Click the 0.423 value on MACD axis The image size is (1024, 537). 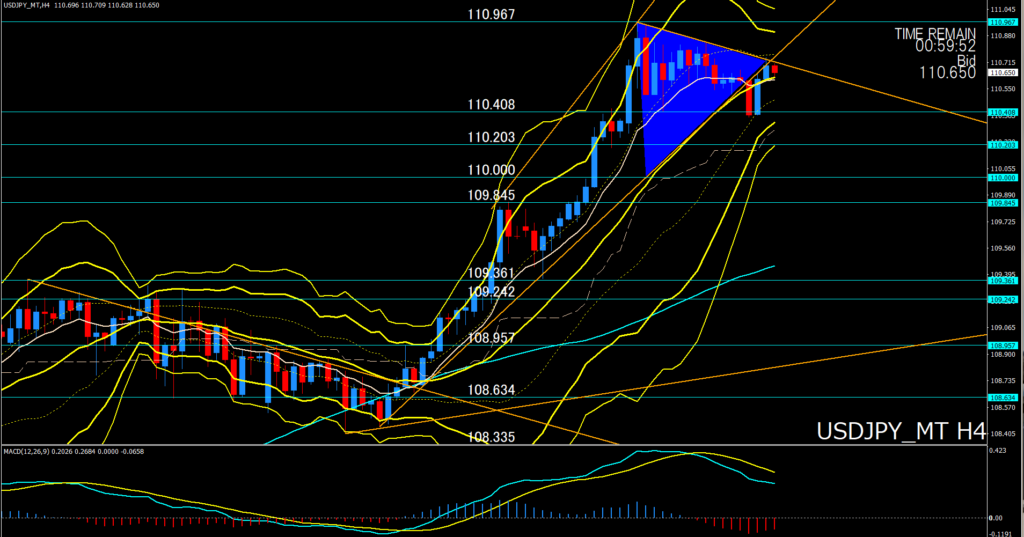click(997, 451)
